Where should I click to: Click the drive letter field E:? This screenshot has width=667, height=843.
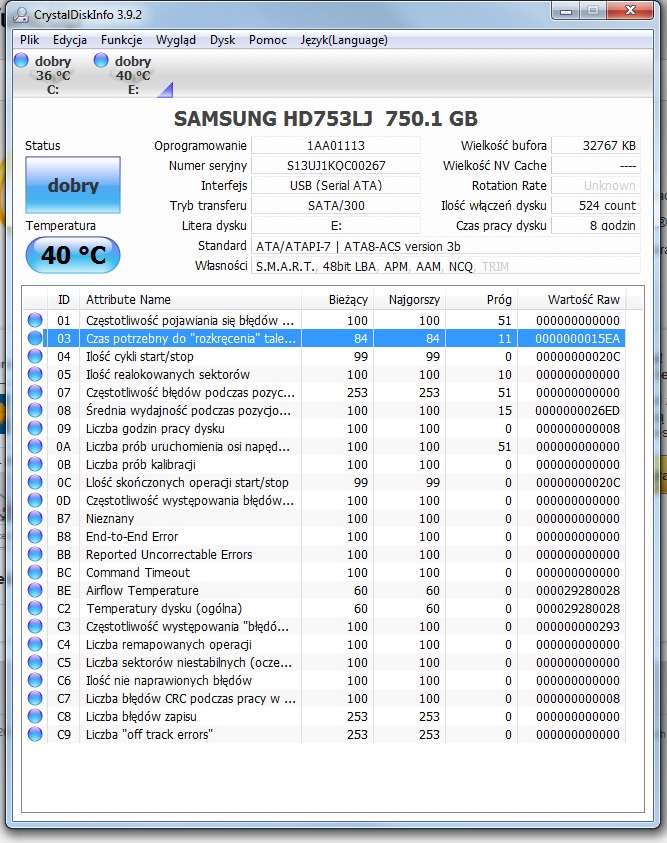point(336,225)
